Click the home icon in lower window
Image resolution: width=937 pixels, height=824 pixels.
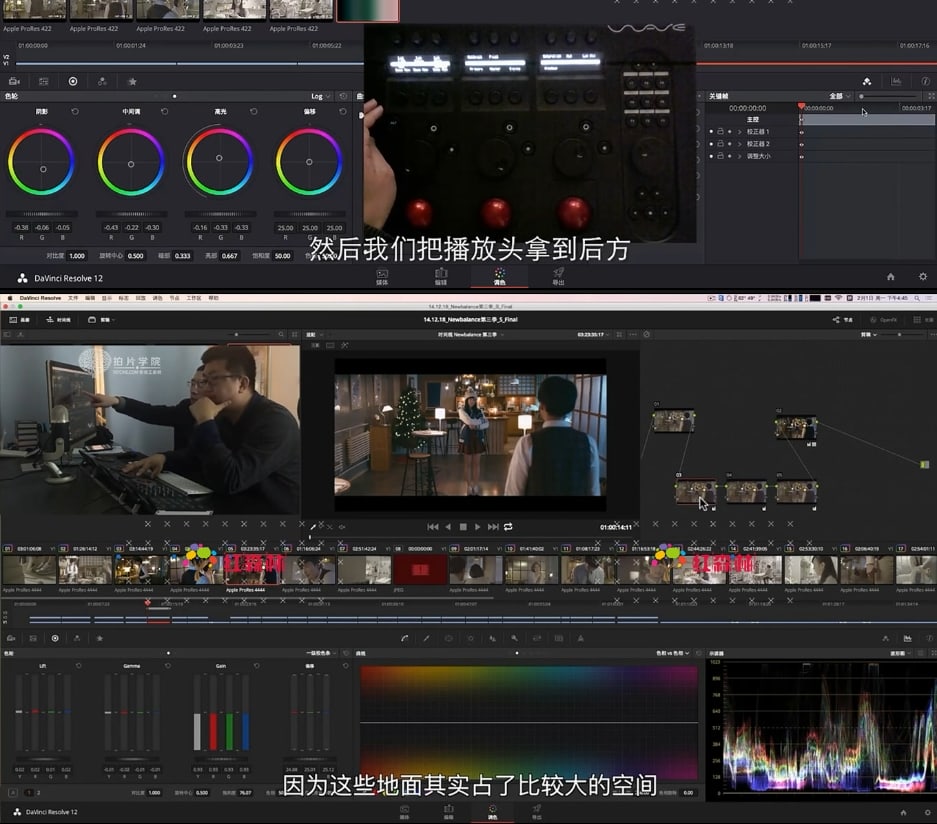(x=903, y=812)
